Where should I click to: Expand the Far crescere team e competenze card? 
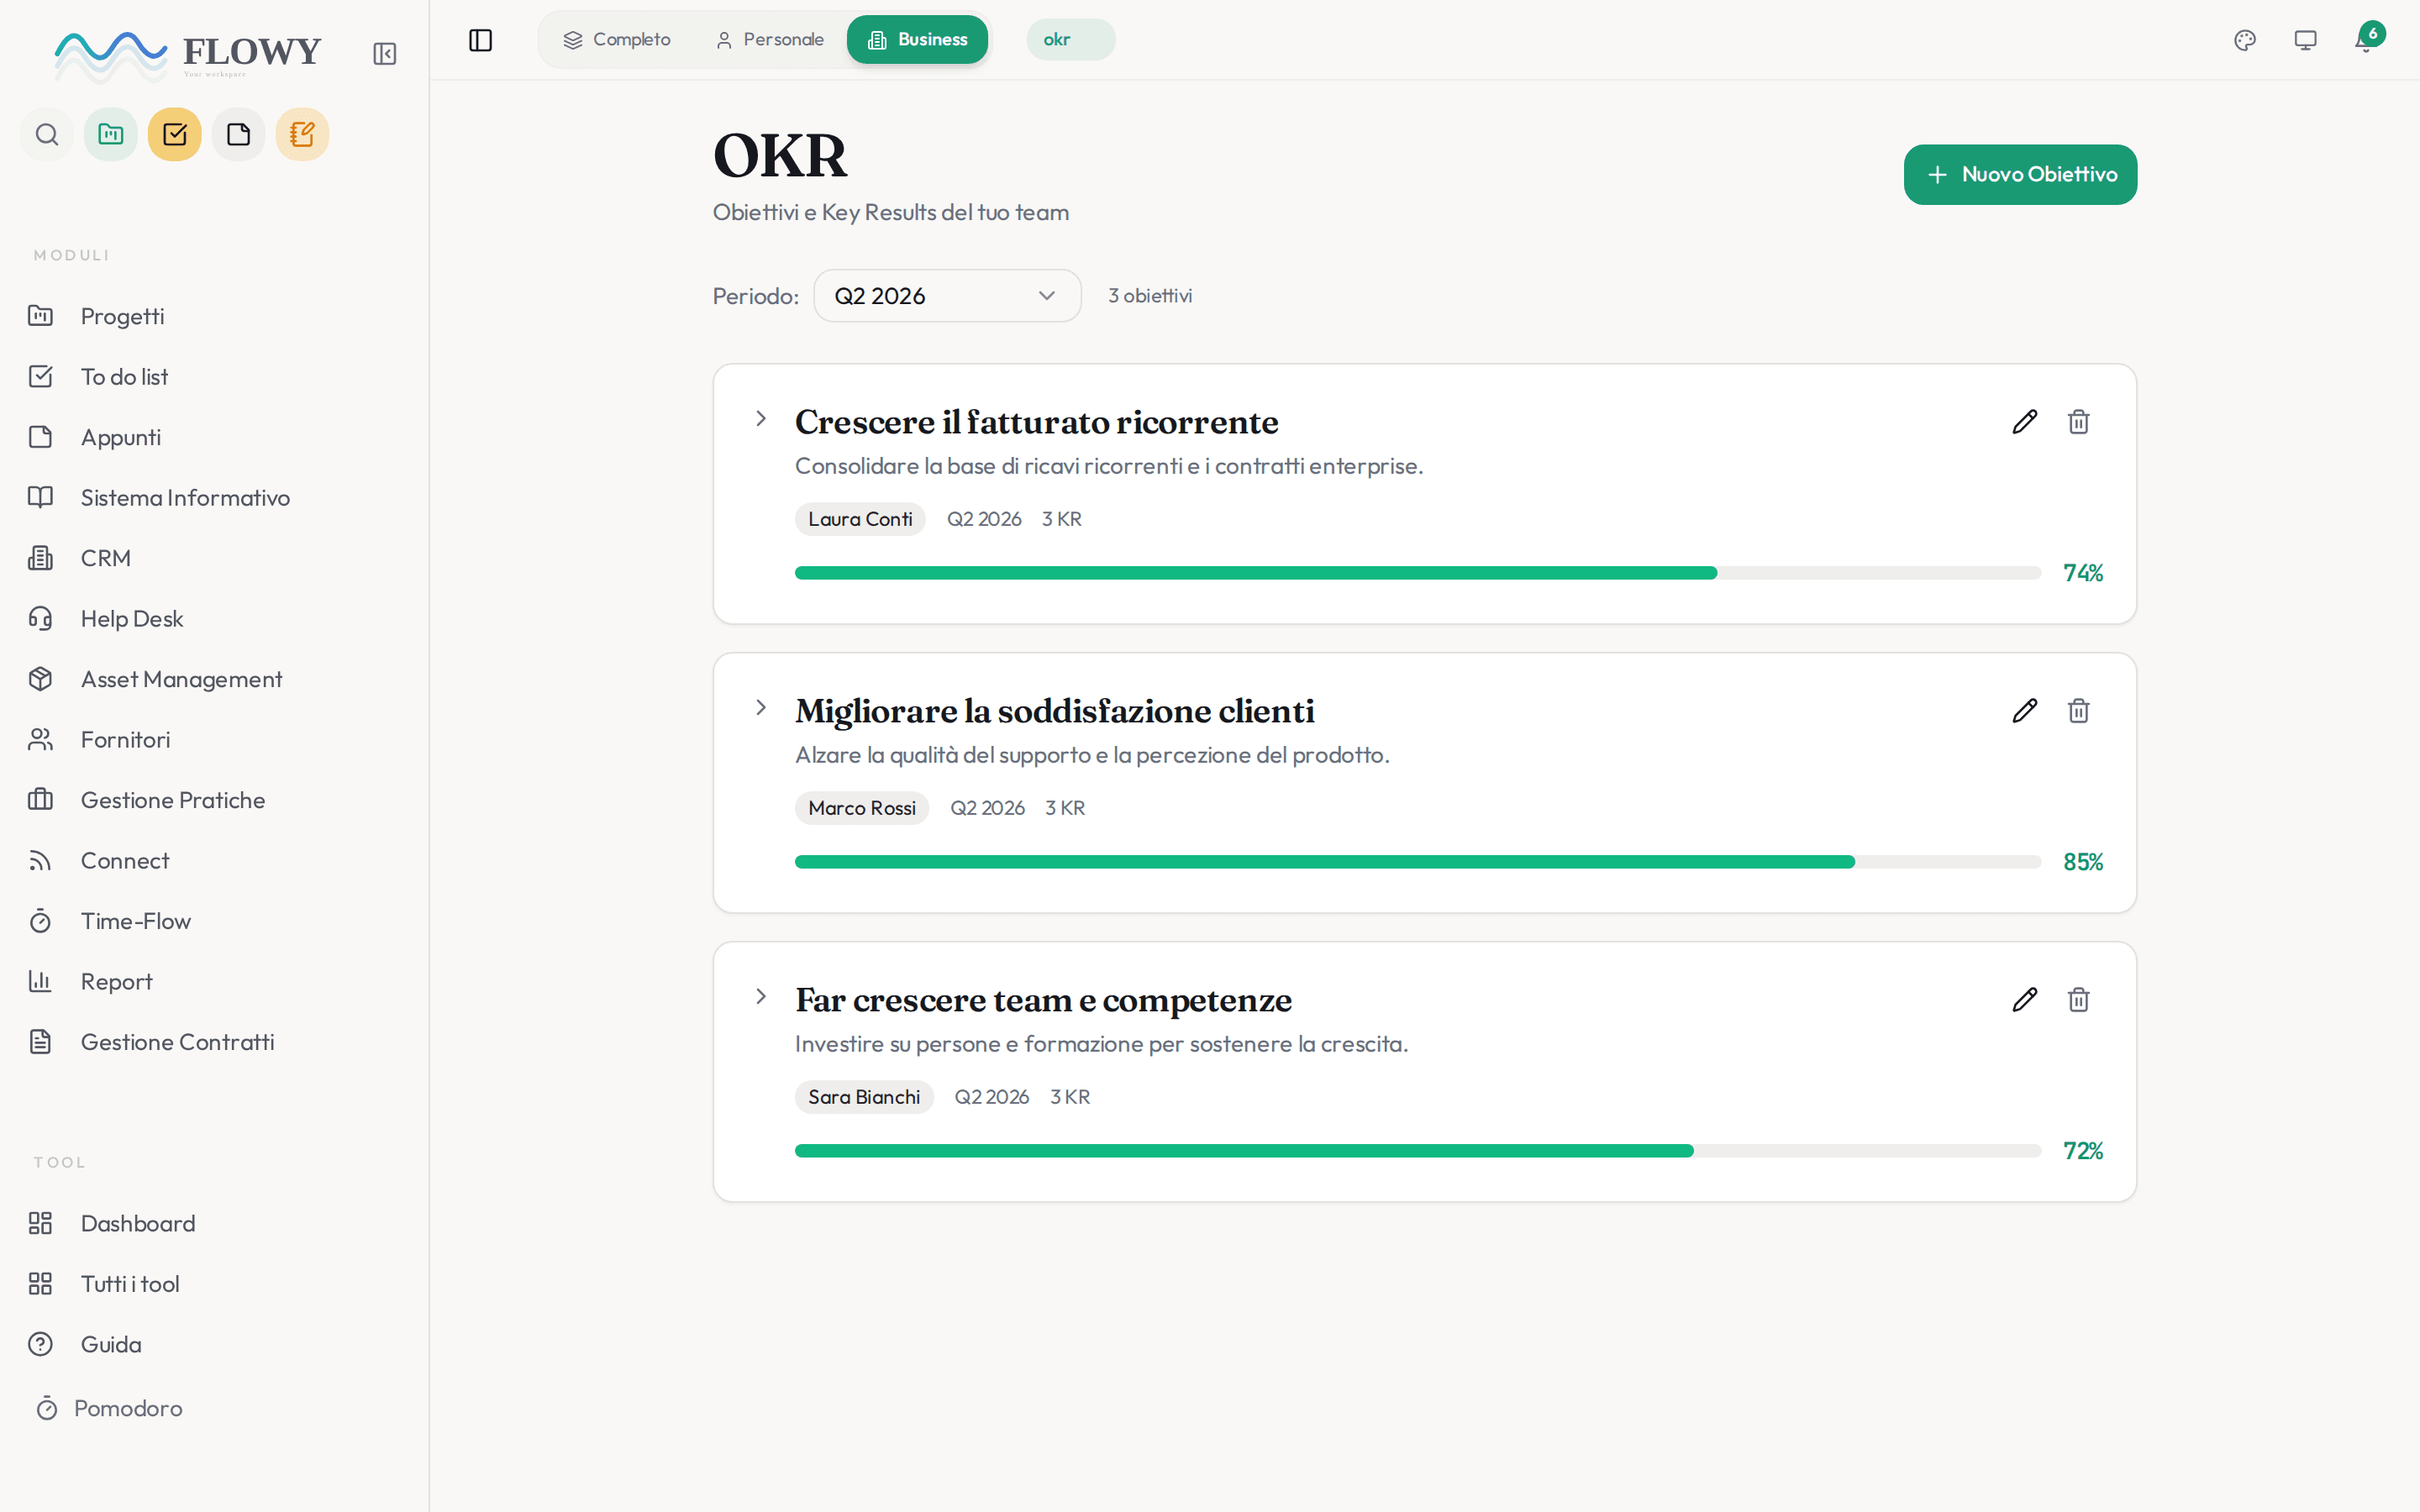pos(761,997)
